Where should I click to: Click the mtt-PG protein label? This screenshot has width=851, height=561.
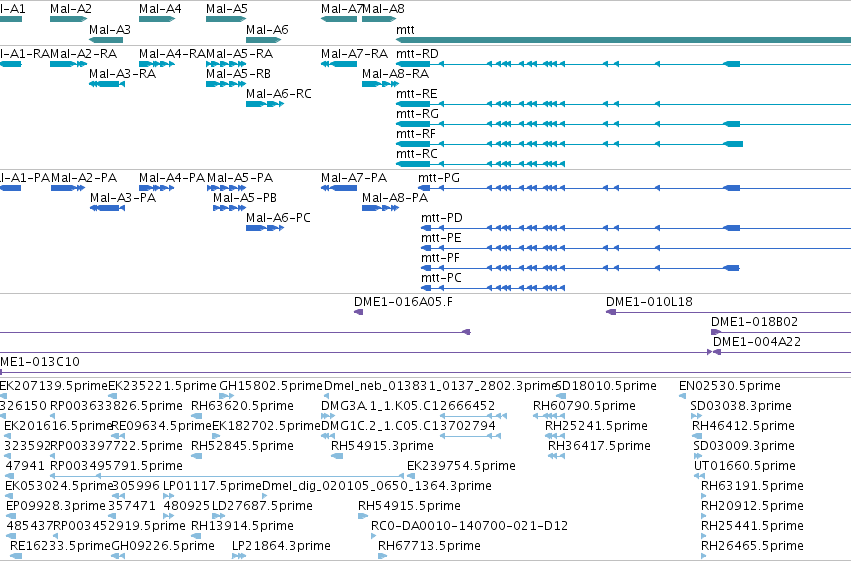pos(439,178)
